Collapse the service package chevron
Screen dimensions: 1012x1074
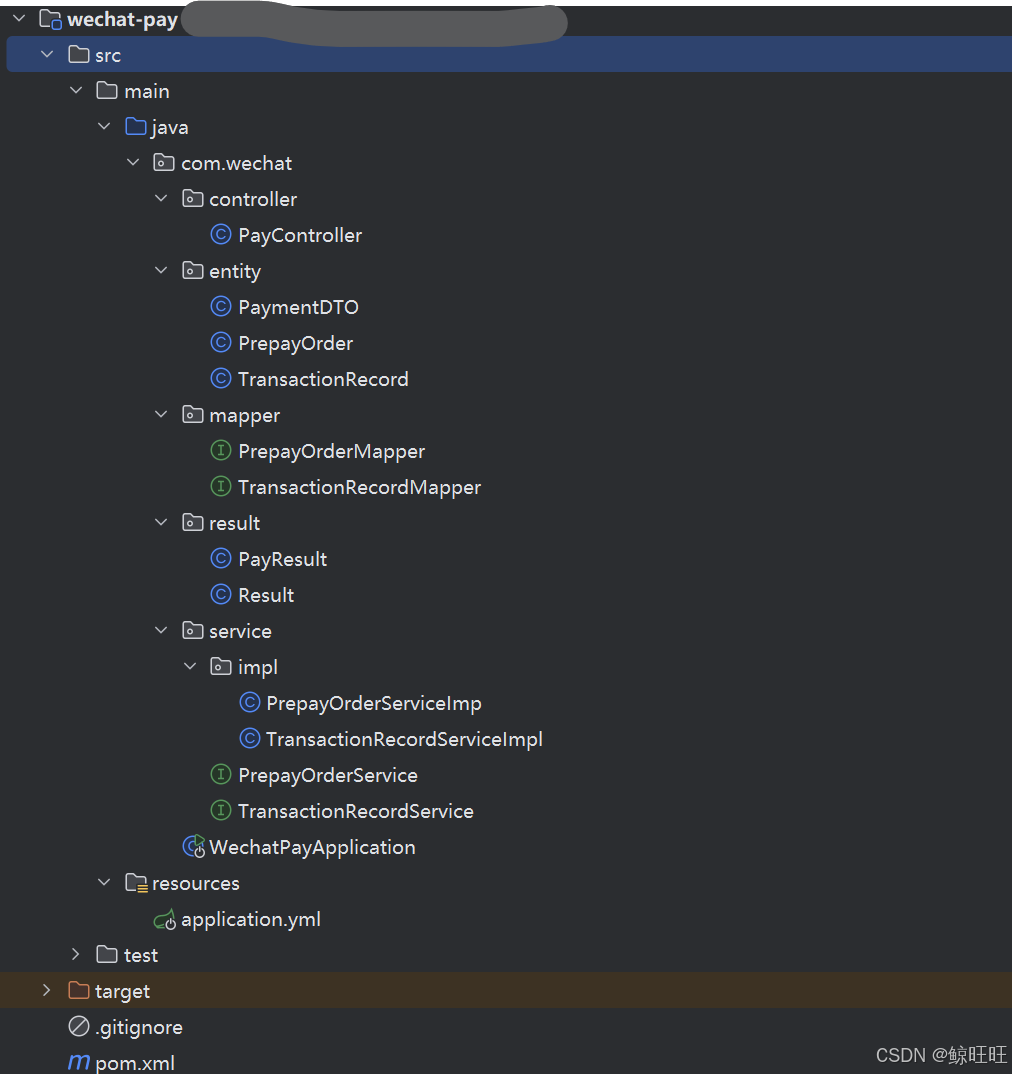pyautogui.click(x=161, y=630)
